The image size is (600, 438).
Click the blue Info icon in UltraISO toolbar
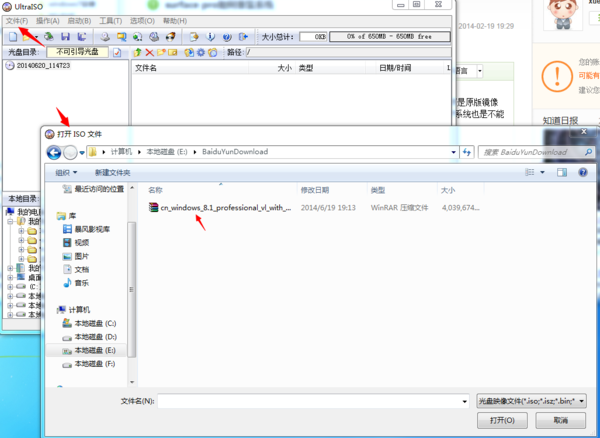(x=210, y=37)
